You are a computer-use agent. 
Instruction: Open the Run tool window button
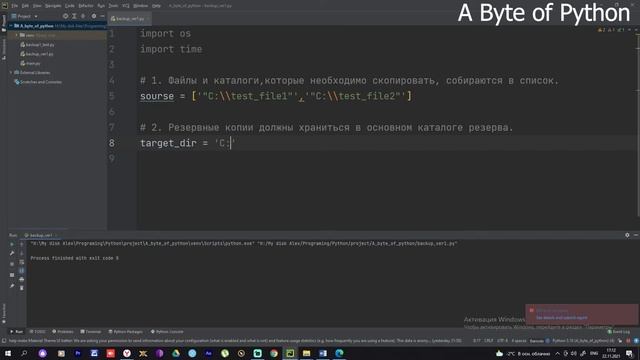coord(16,332)
